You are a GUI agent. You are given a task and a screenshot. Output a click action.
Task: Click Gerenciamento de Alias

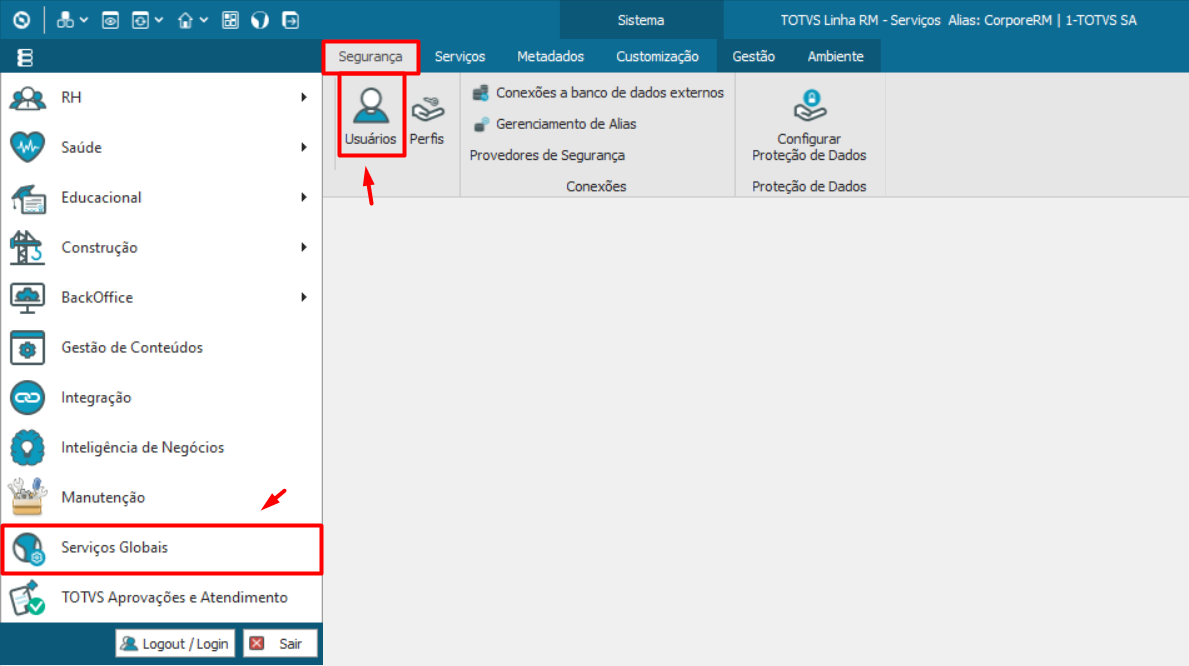(554, 124)
